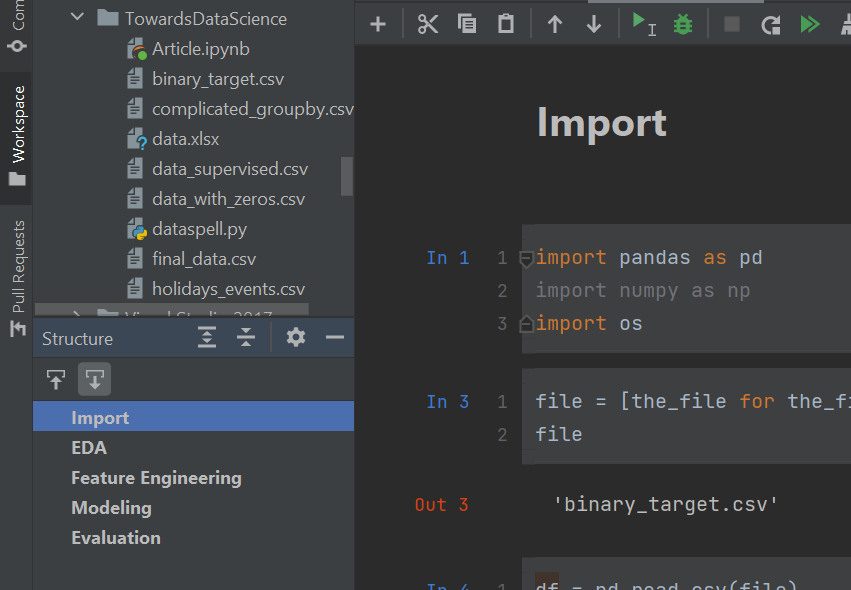This screenshot has height=590, width=851.
Task: Restart the notebook kernel
Action: click(770, 25)
